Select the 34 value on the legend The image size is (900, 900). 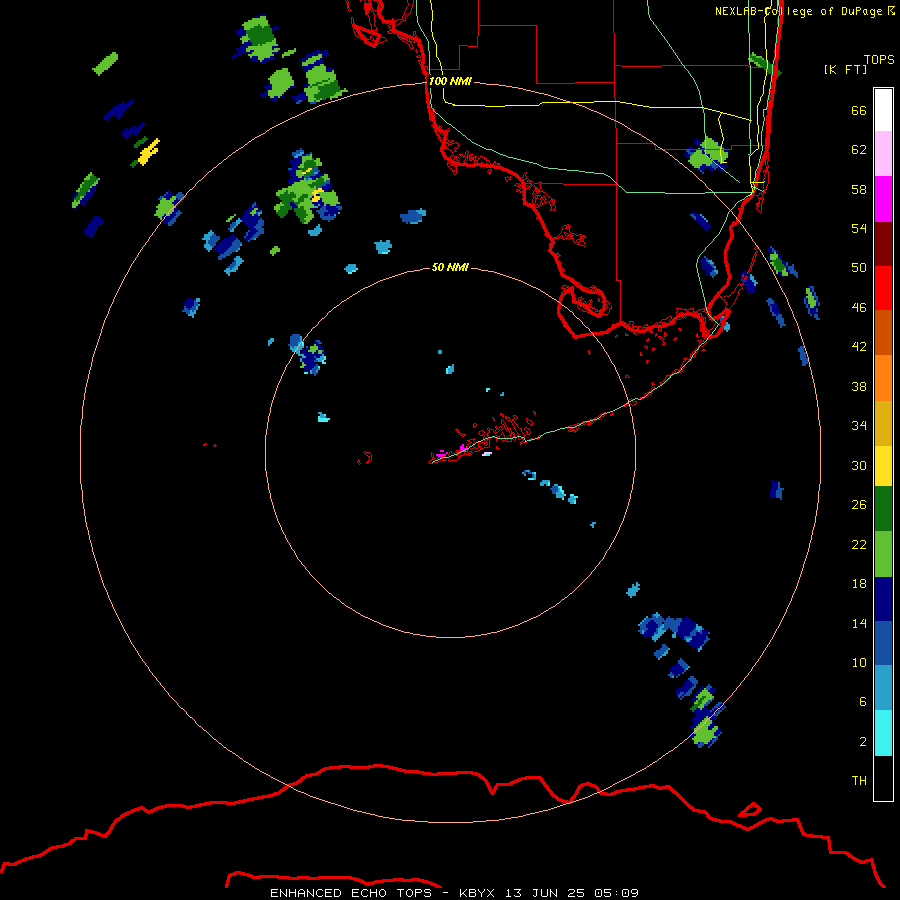click(859, 426)
